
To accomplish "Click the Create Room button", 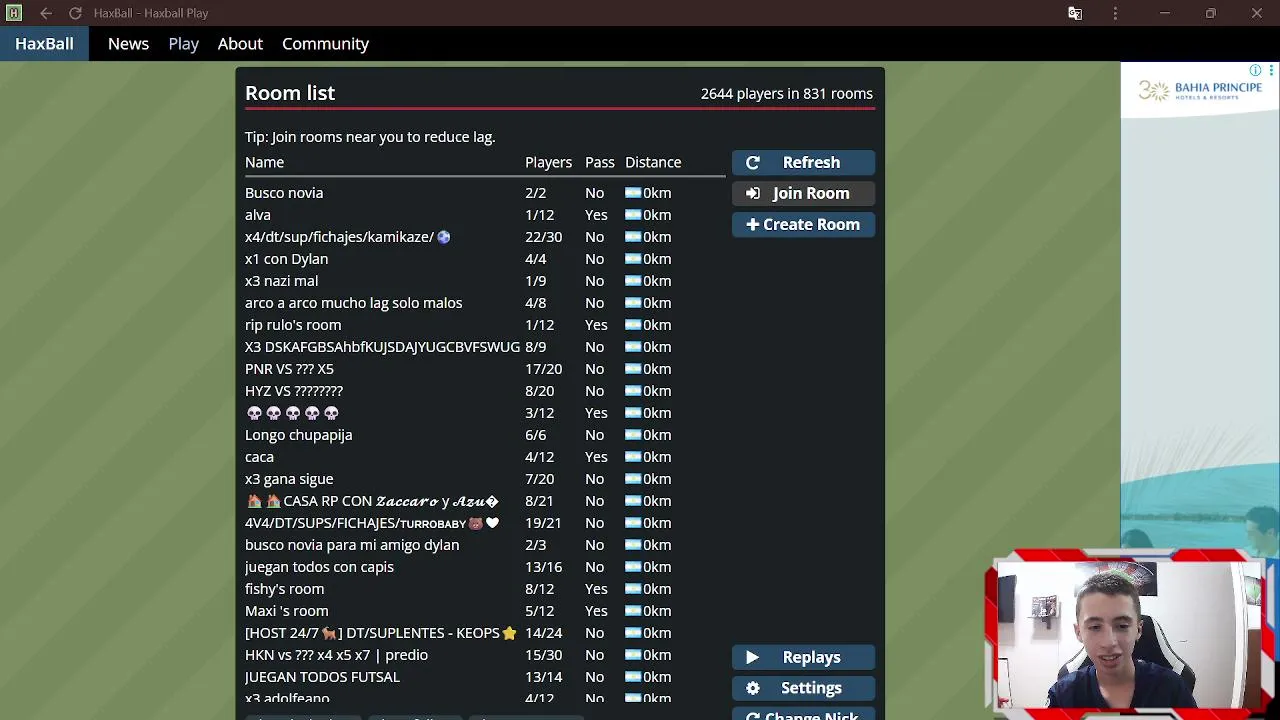I will click(803, 224).
